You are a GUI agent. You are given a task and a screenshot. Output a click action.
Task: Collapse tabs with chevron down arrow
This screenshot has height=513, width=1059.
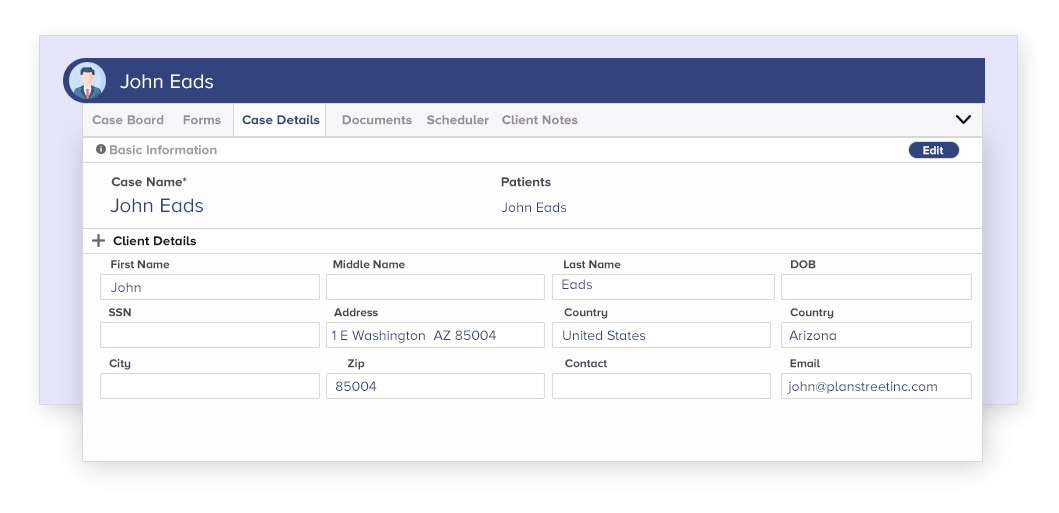pyautogui.click(x=963, y=120)
